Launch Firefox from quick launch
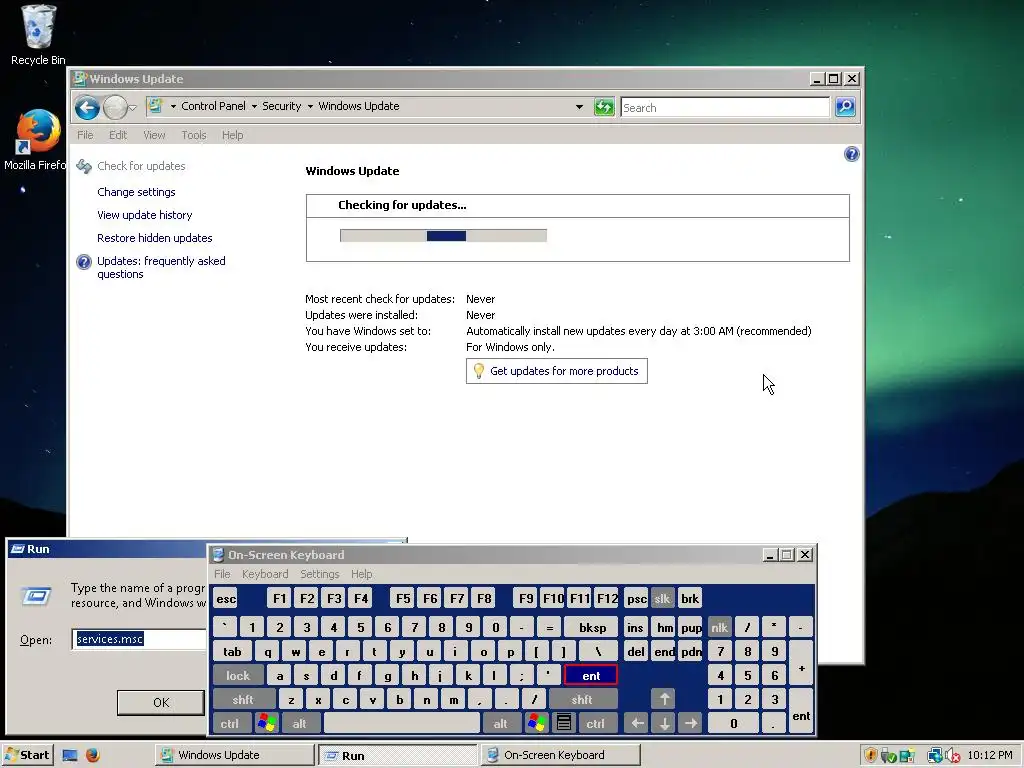 pyautogui.click(x=93, y=755)
